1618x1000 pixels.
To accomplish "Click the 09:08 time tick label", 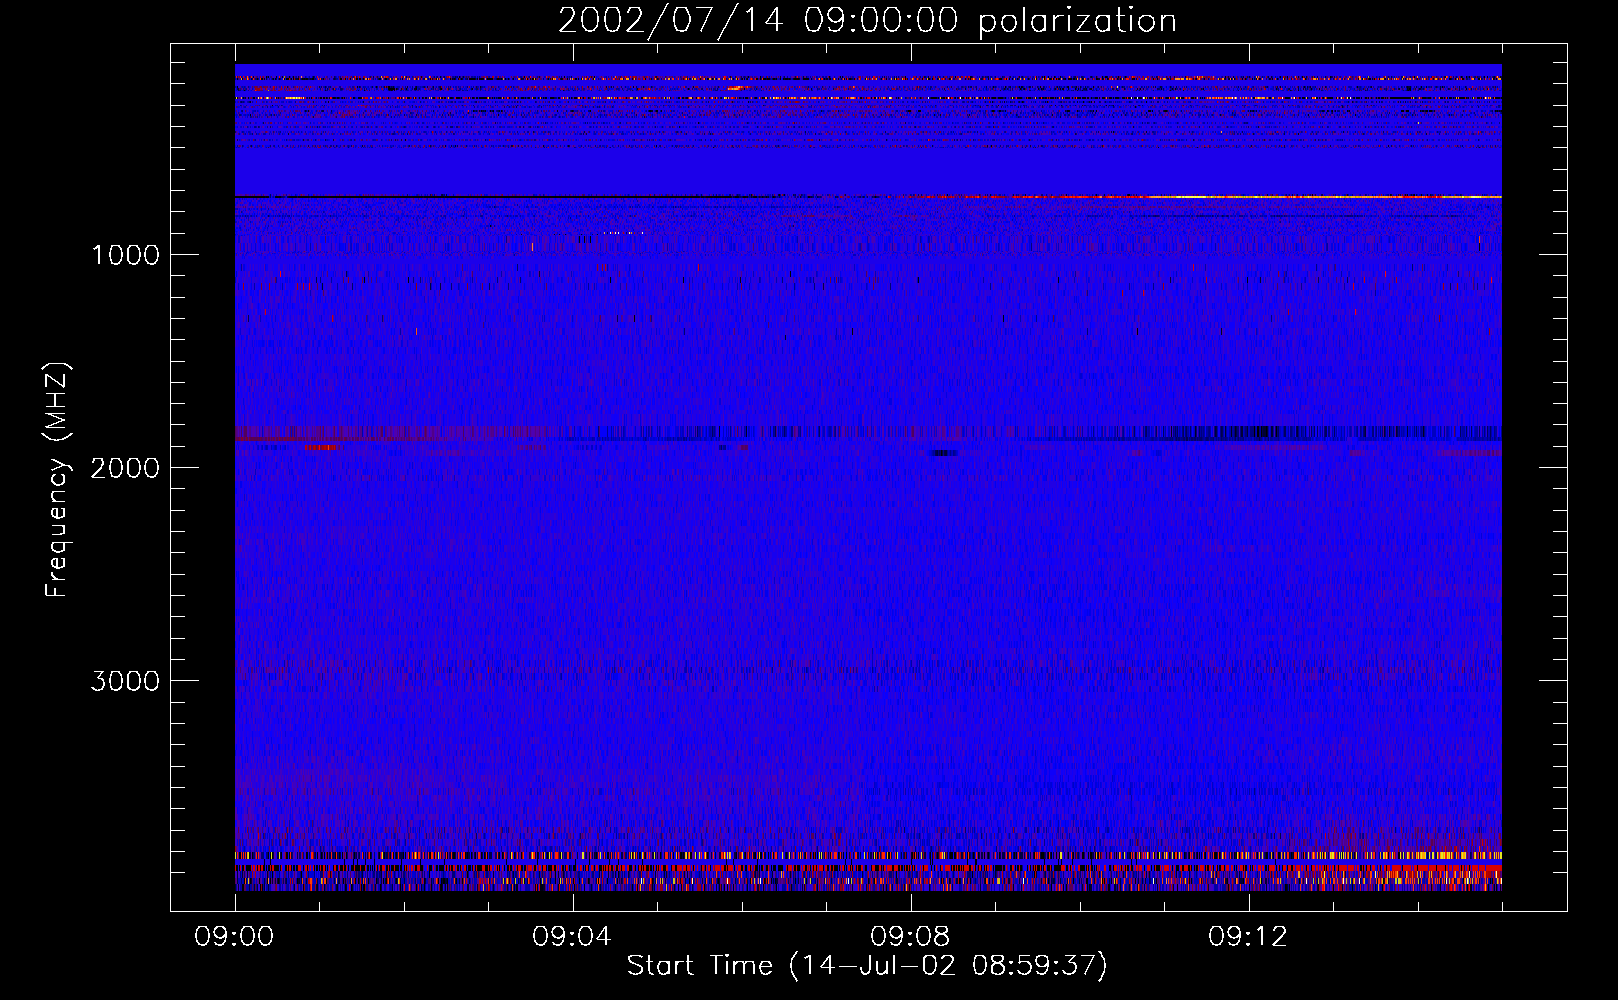I will (910, 937).
